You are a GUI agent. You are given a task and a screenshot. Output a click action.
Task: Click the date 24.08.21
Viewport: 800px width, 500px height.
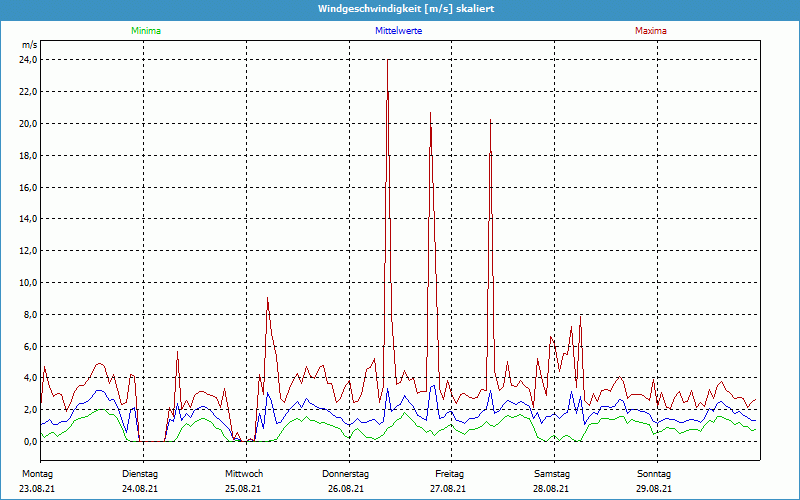point(140,489)
